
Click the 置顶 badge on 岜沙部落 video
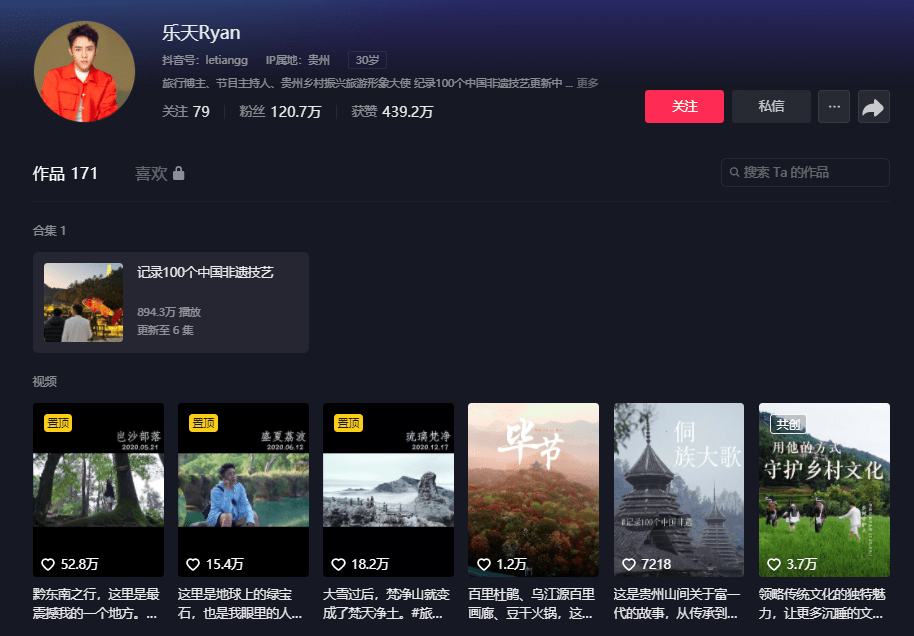coord(59,423)
